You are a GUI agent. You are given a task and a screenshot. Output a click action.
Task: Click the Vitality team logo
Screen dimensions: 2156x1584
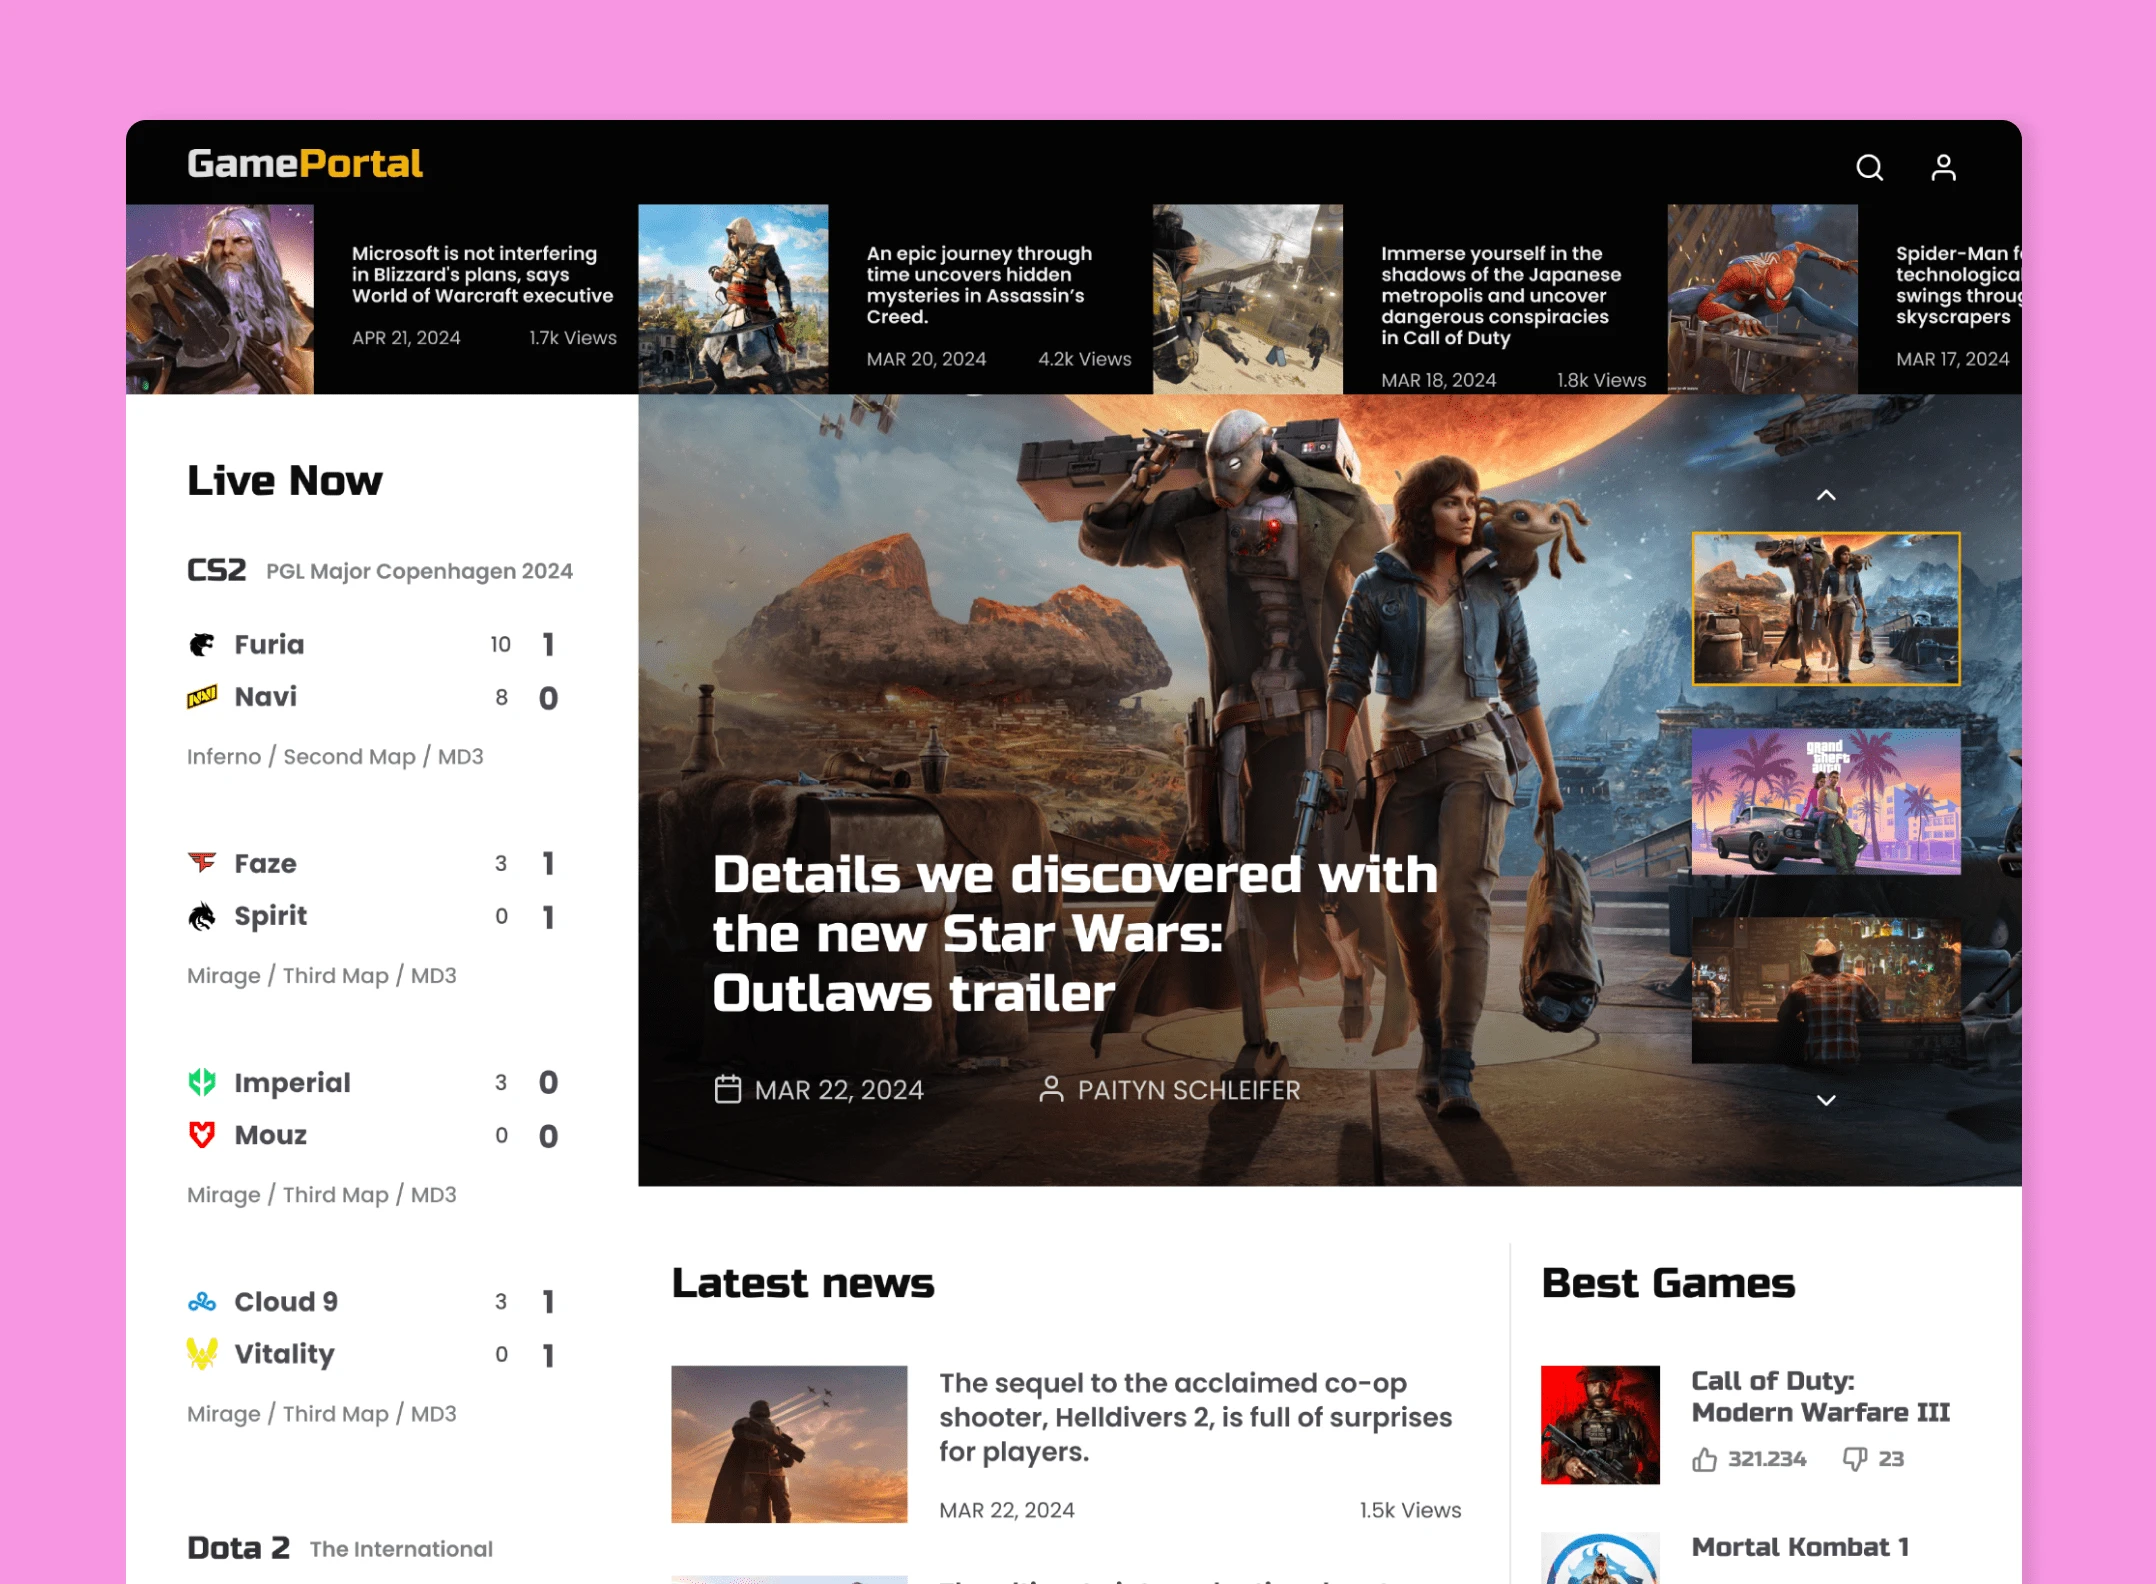point(202,1354)
